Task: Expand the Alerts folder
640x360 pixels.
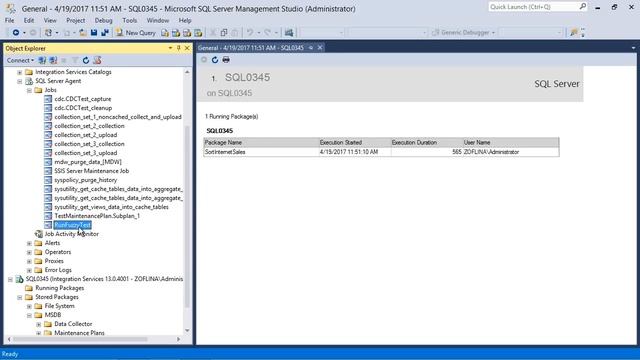Action: tap(29, 243)
